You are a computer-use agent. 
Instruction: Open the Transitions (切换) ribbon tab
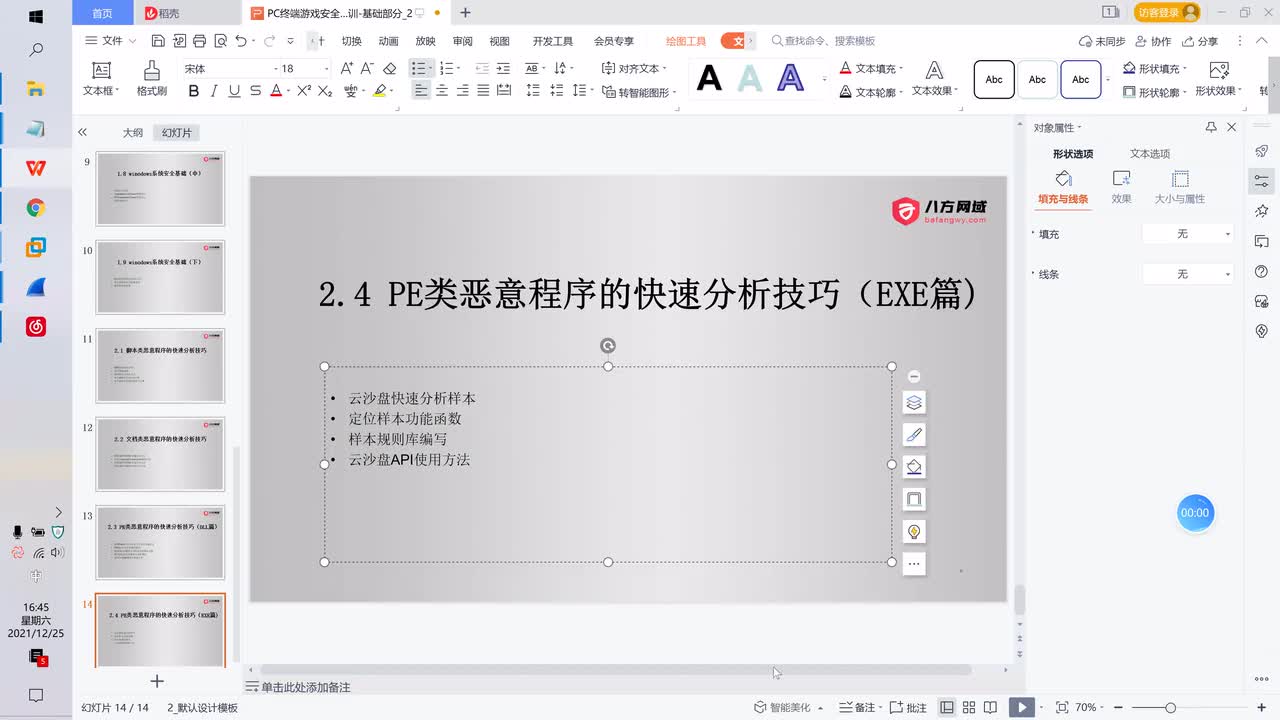pyautogui.click(x=352, y=41)
